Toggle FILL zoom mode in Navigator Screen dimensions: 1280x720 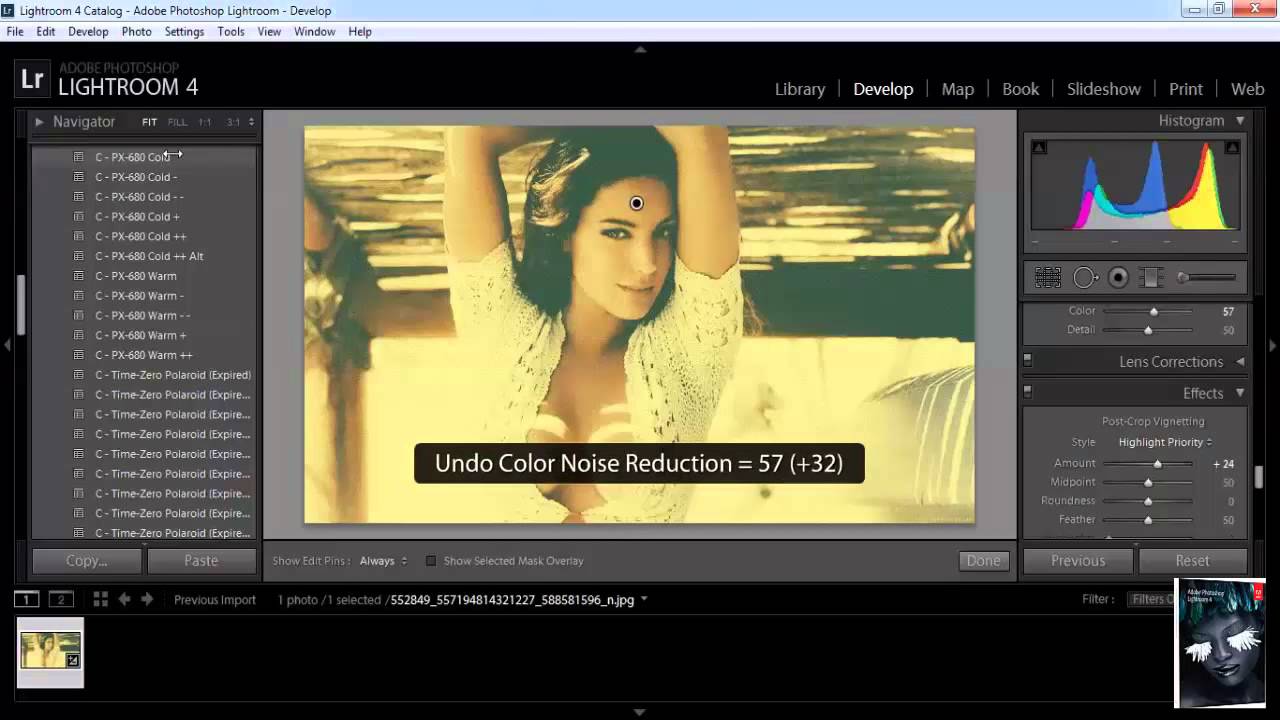click(x=179, y=121)
